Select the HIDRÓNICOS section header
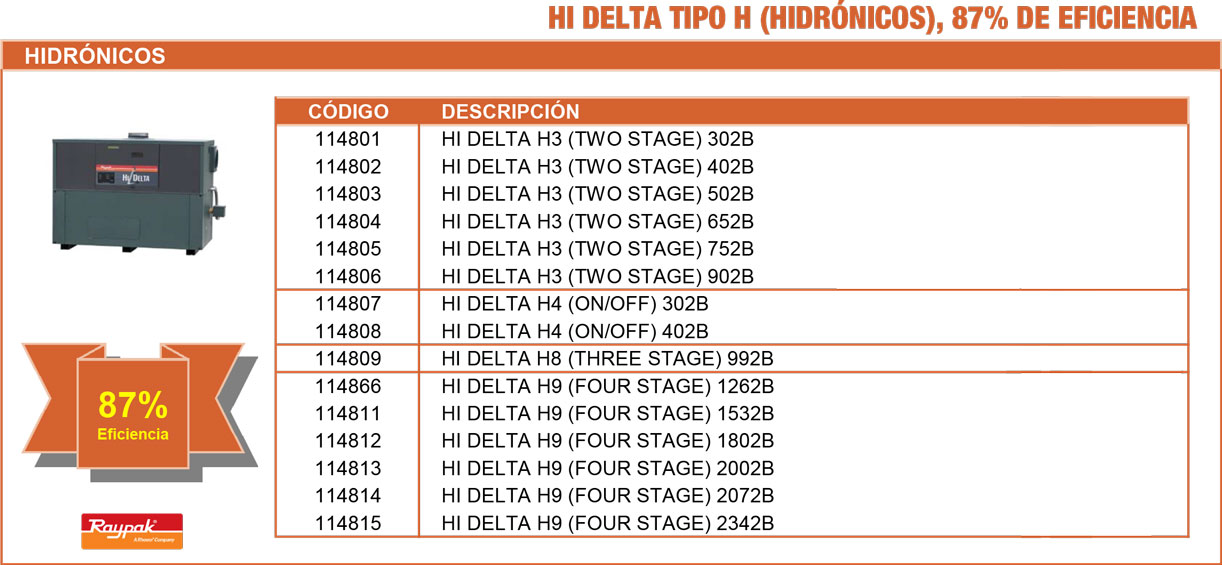The height and width of the screenshot is (565, 1222). [x=95, y=56]
